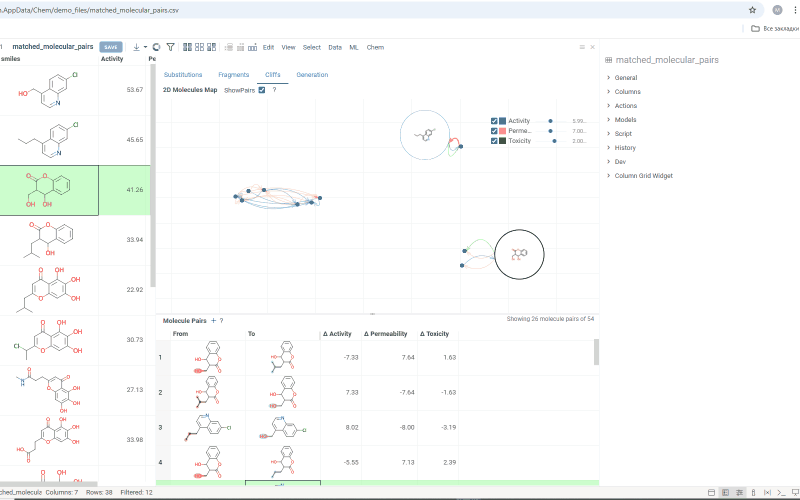The height and width of the screenshot is (500, 800).
Task: Adjust the Permeability slider handle
Action: [551, 131]
